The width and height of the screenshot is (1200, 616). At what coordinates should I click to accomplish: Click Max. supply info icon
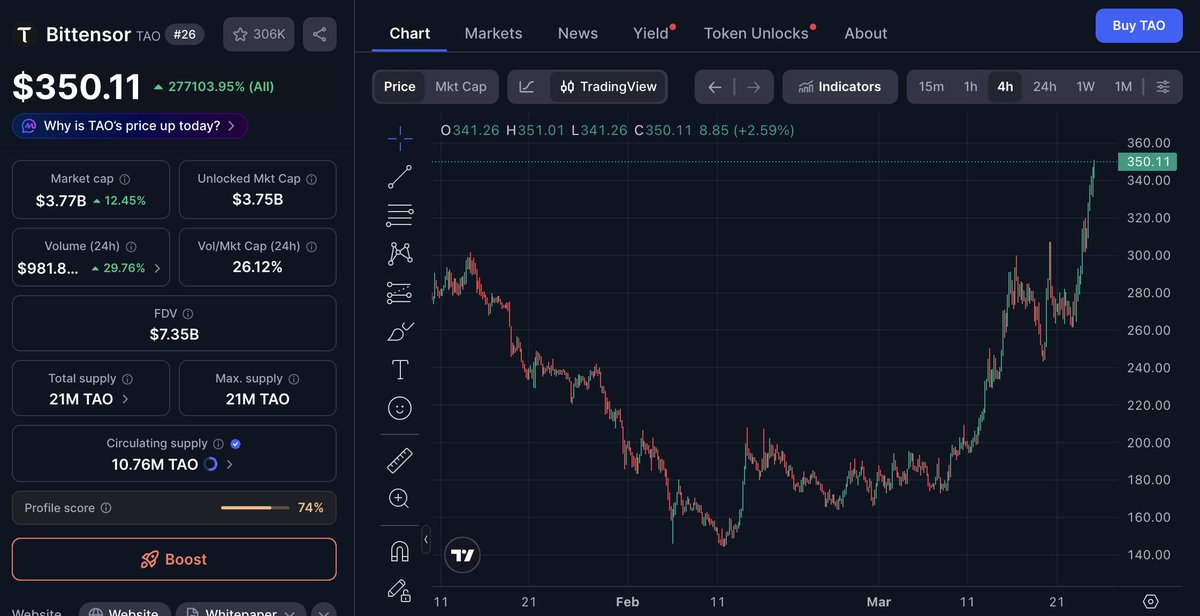(293, 379)
